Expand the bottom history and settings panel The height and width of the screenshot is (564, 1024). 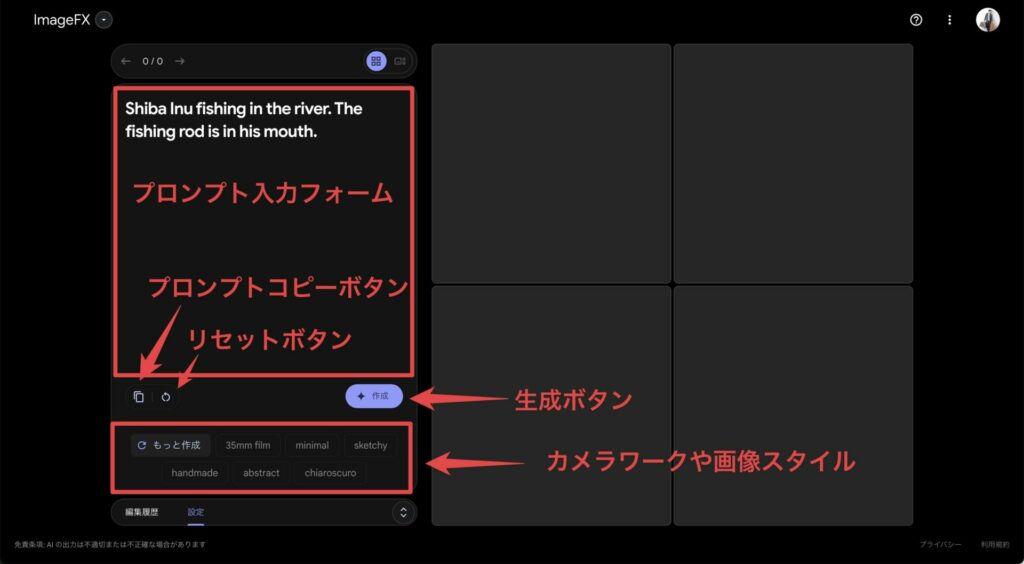click(x=403, y=512)
